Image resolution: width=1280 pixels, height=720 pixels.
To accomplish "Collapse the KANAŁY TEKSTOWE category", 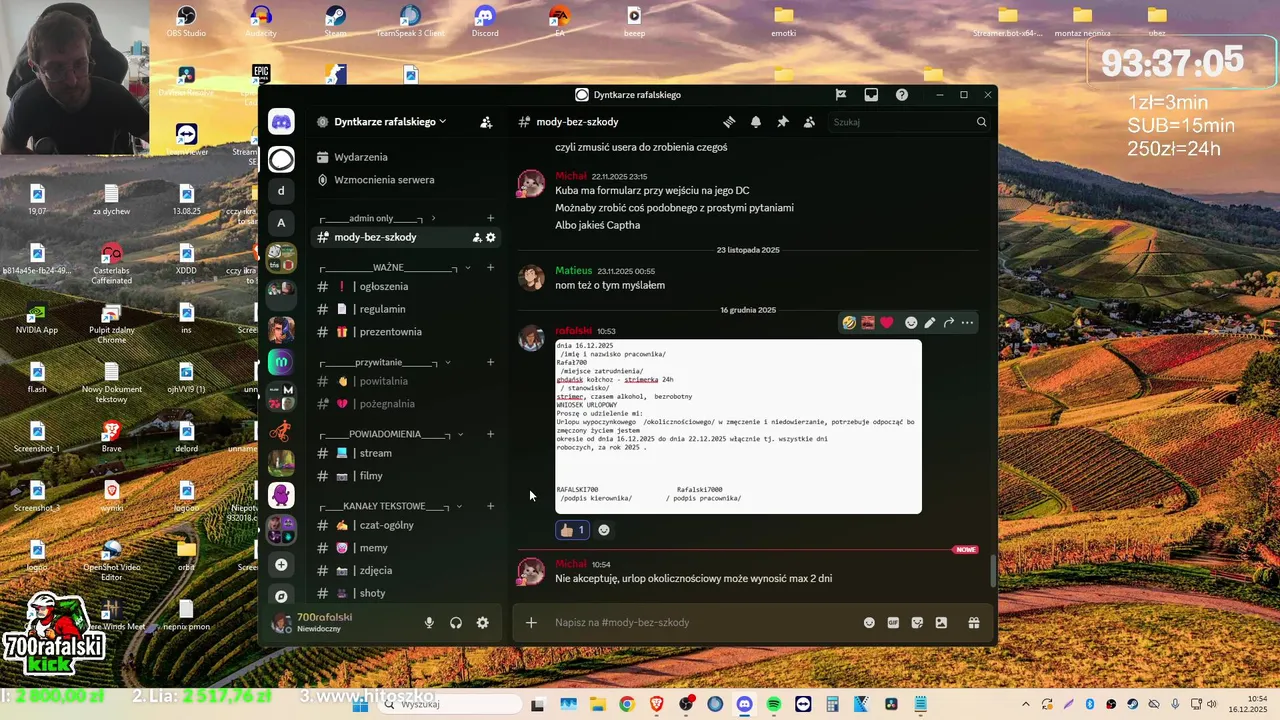I will click(391, 507).
